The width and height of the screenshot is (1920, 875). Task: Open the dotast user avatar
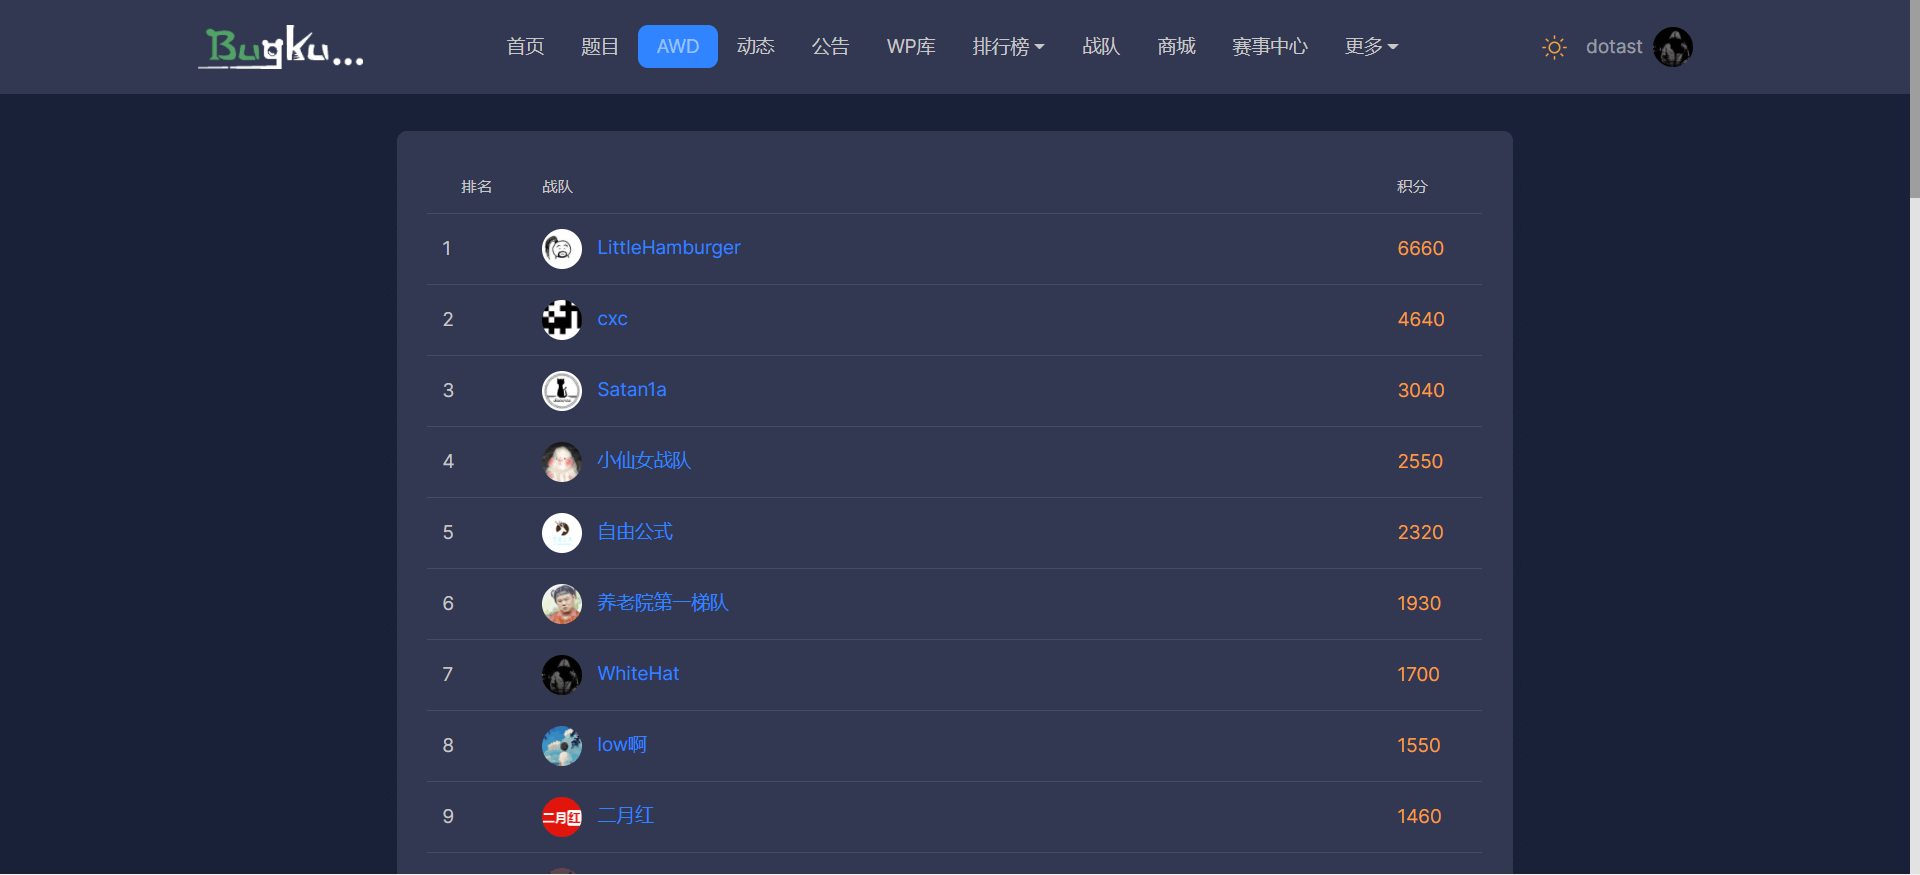tap(1673, 47)
